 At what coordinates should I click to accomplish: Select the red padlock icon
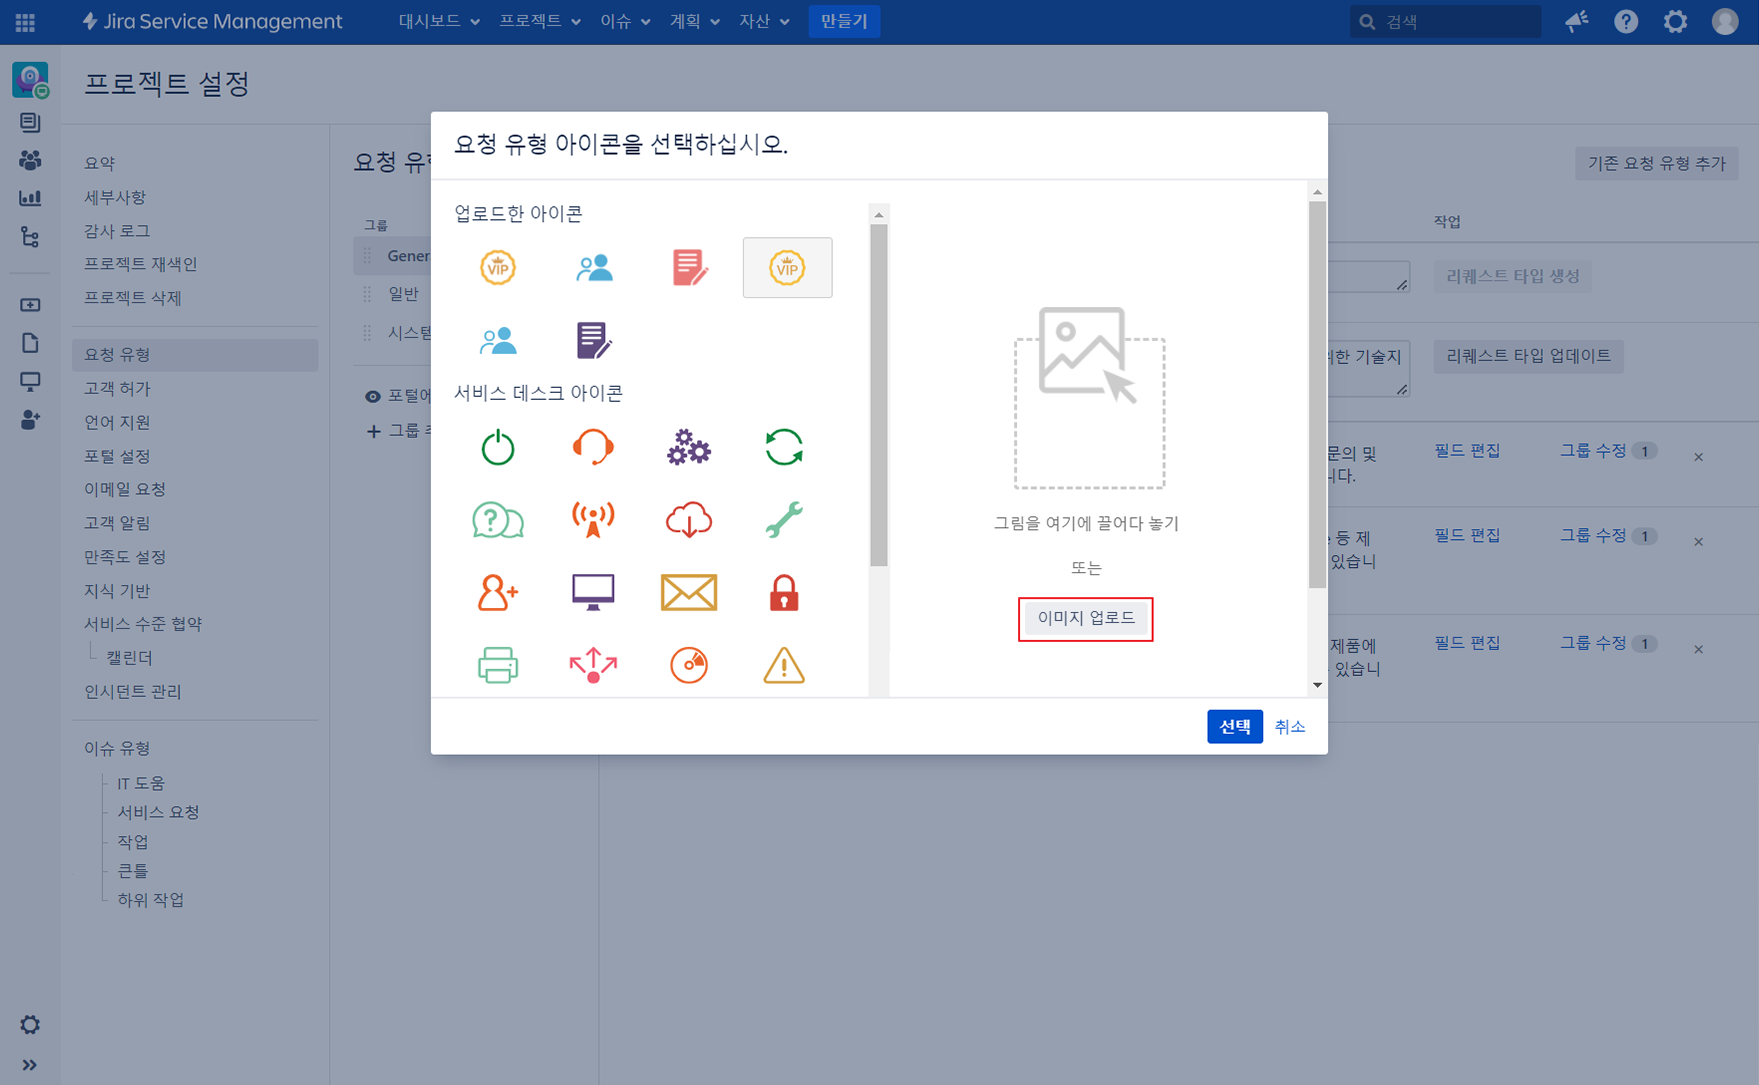pyautogui.click(x=784, y=593)
